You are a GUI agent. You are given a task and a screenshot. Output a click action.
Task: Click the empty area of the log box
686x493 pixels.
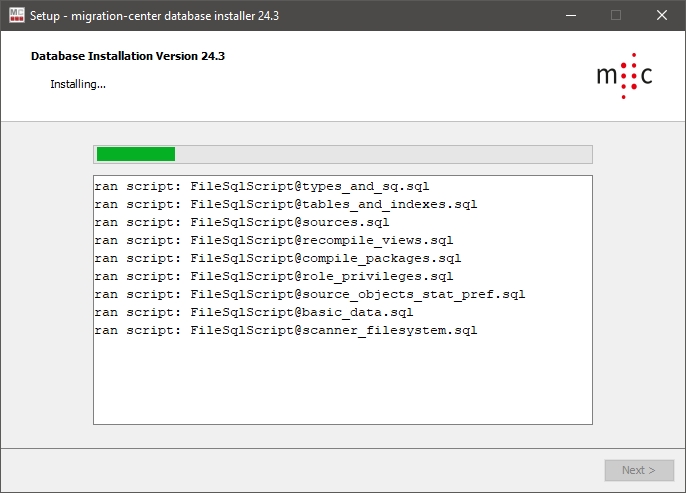click(x=342, y=385)
